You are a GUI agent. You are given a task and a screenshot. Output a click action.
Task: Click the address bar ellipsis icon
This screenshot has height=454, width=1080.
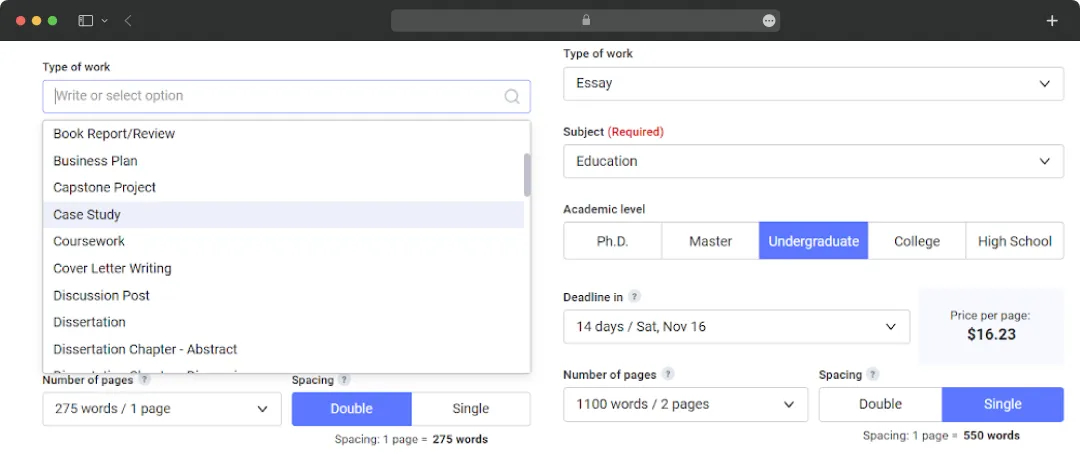(769, 20)
